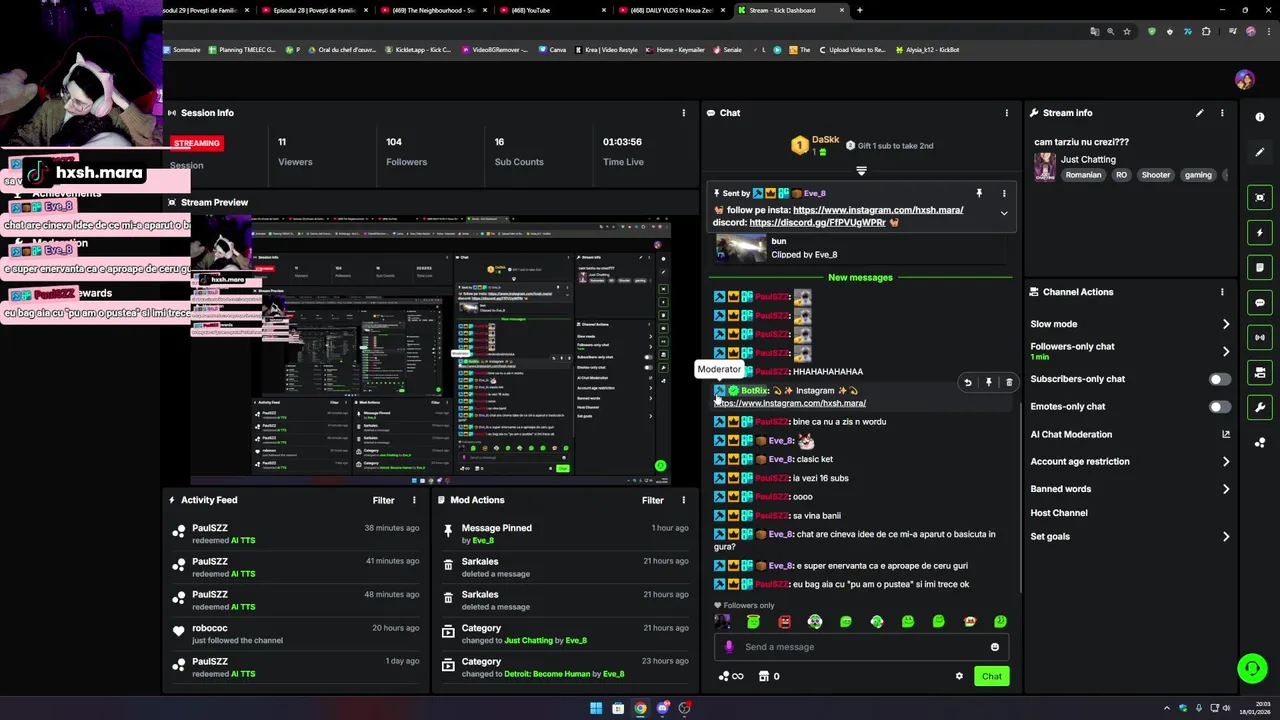Screen dimensions: 1280x720
Task: Jump to New messages divider
Action: [860, 277]
